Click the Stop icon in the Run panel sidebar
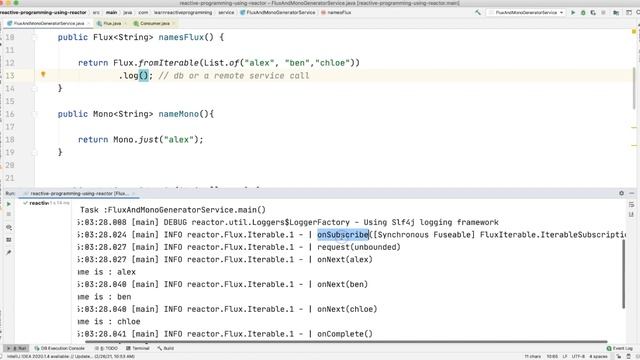 pyautogui.click(x=9, y=214)
